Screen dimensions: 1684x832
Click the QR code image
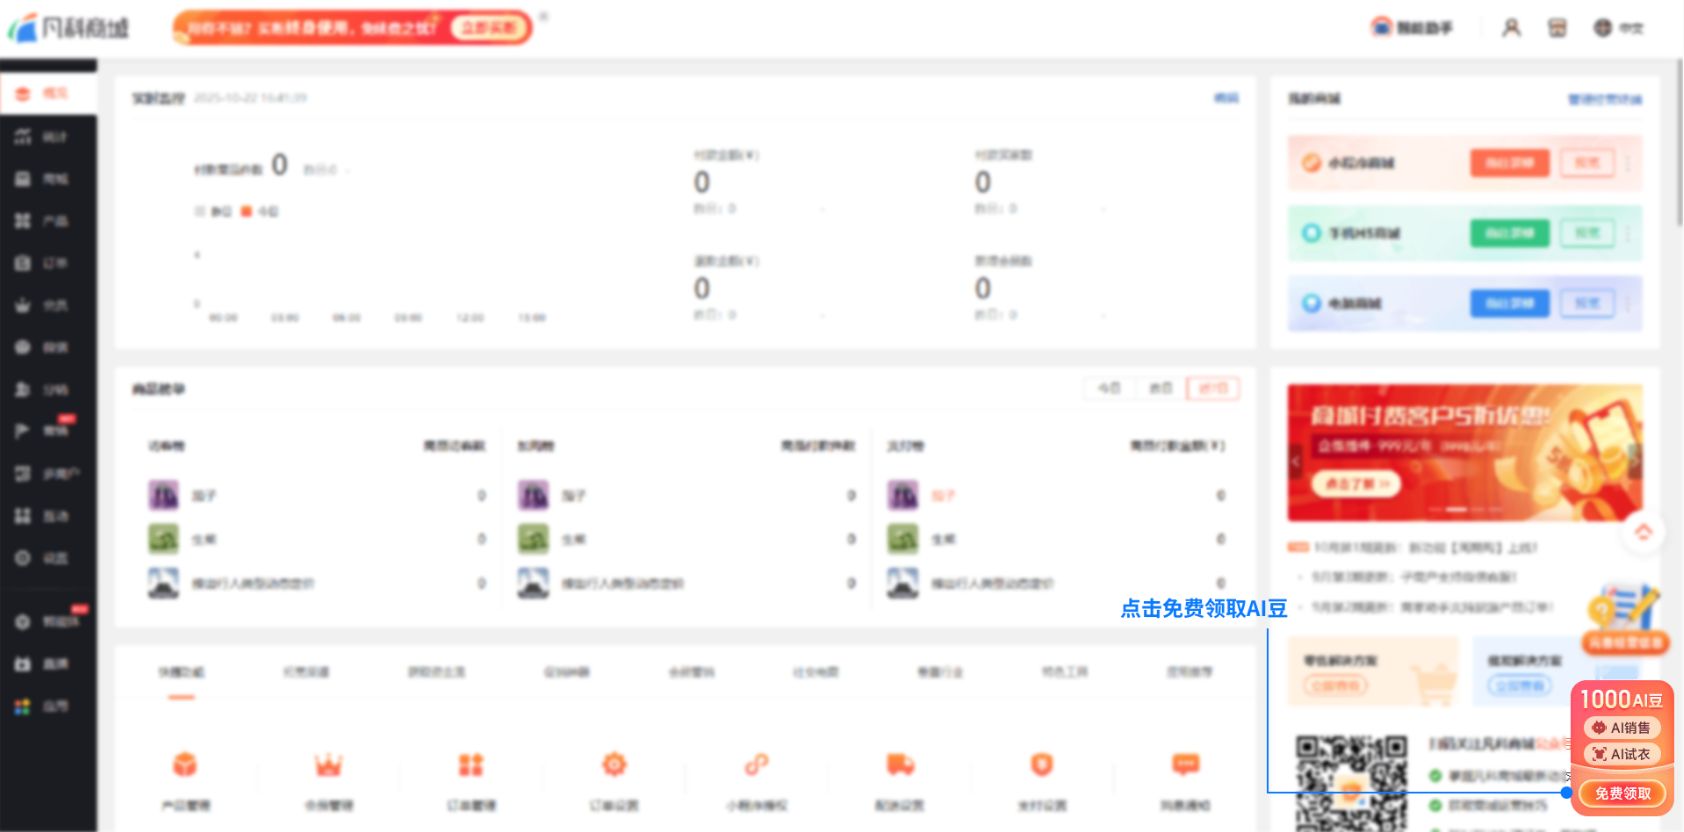1351,783
